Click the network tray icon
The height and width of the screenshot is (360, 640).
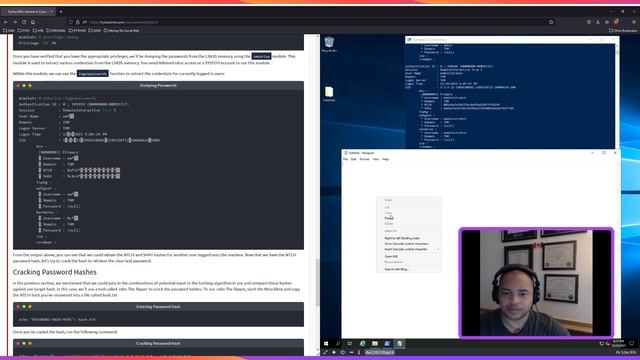[x=602, y=344]
